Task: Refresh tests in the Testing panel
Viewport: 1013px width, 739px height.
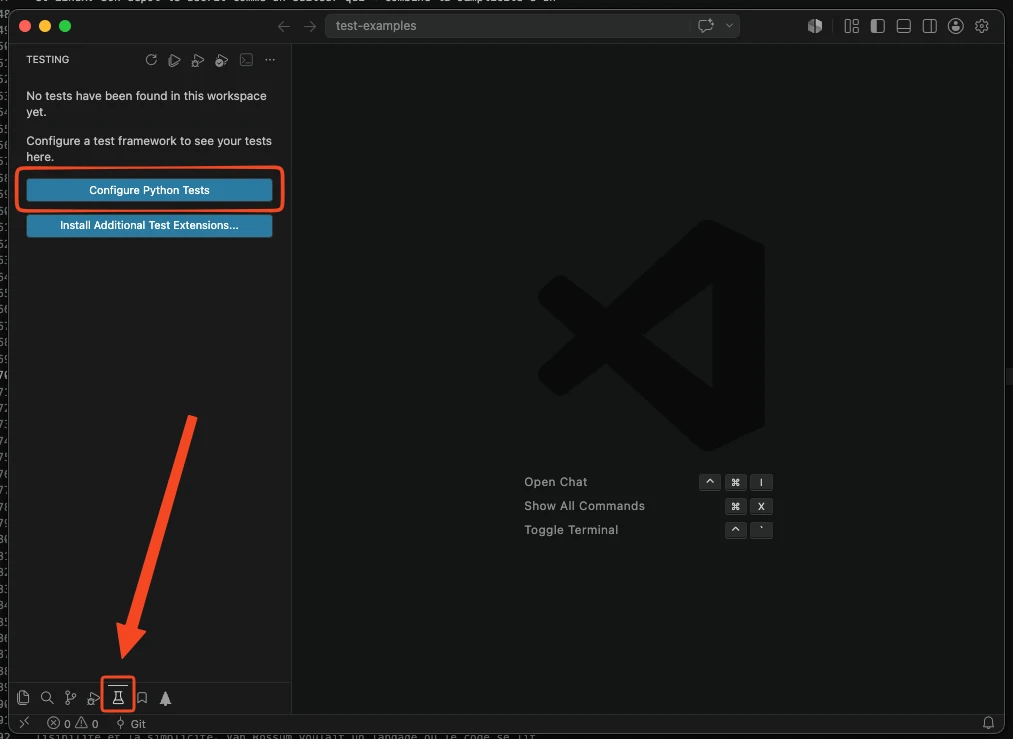Action: 151,60
